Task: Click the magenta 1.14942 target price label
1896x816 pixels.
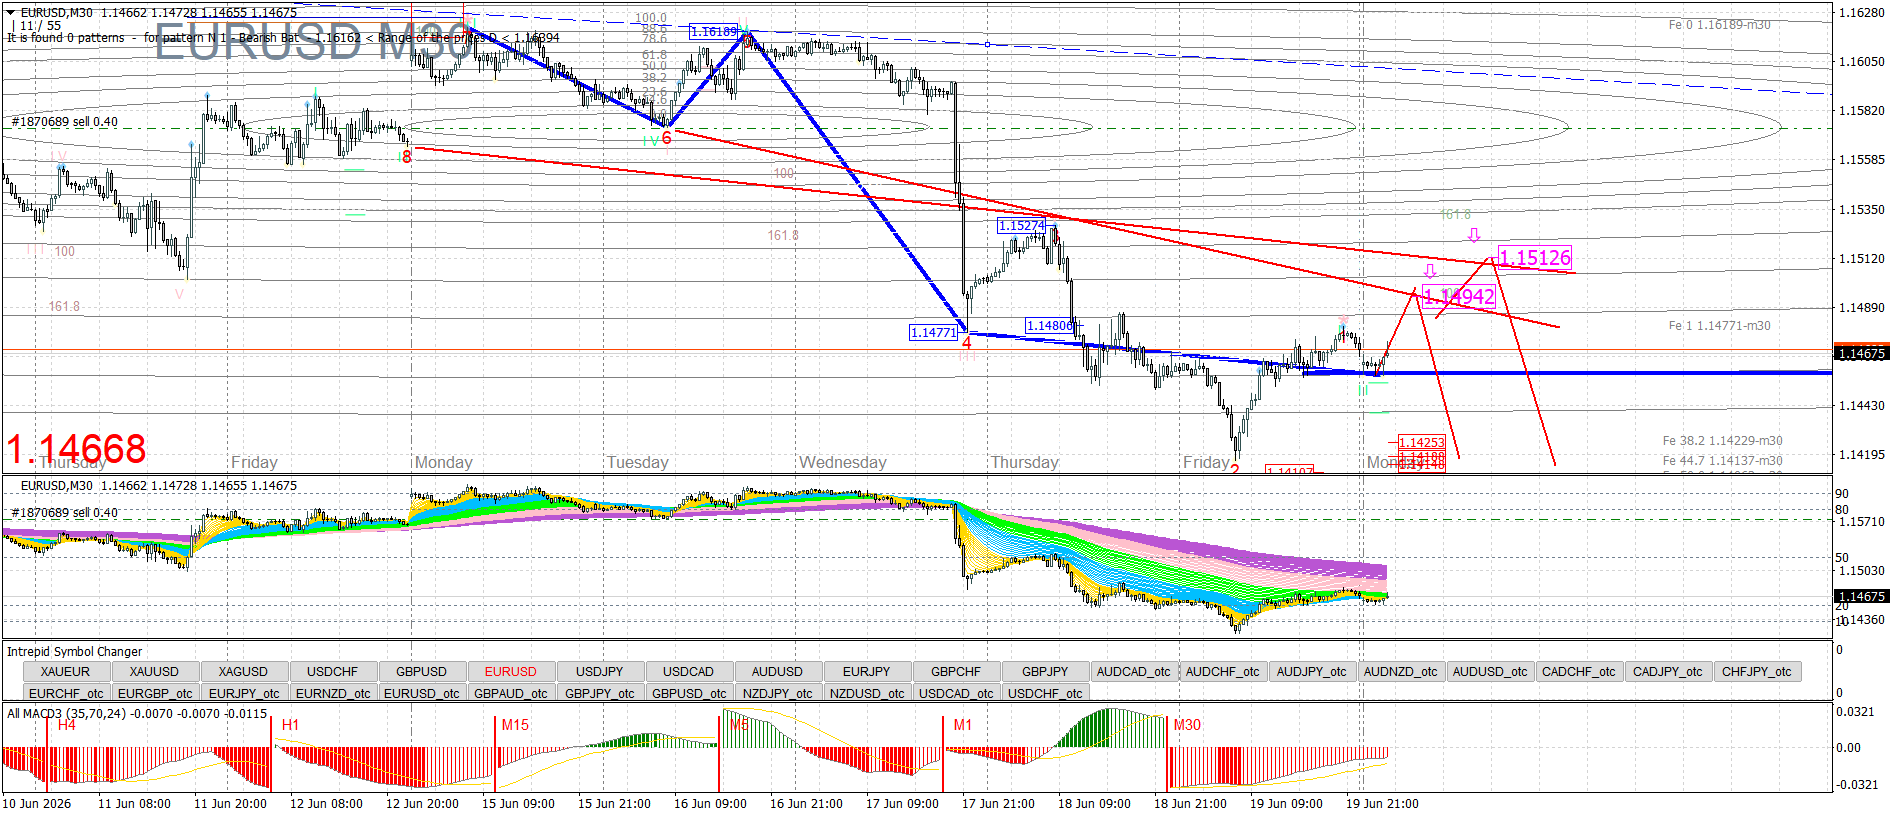Action: pos(1459,296)
